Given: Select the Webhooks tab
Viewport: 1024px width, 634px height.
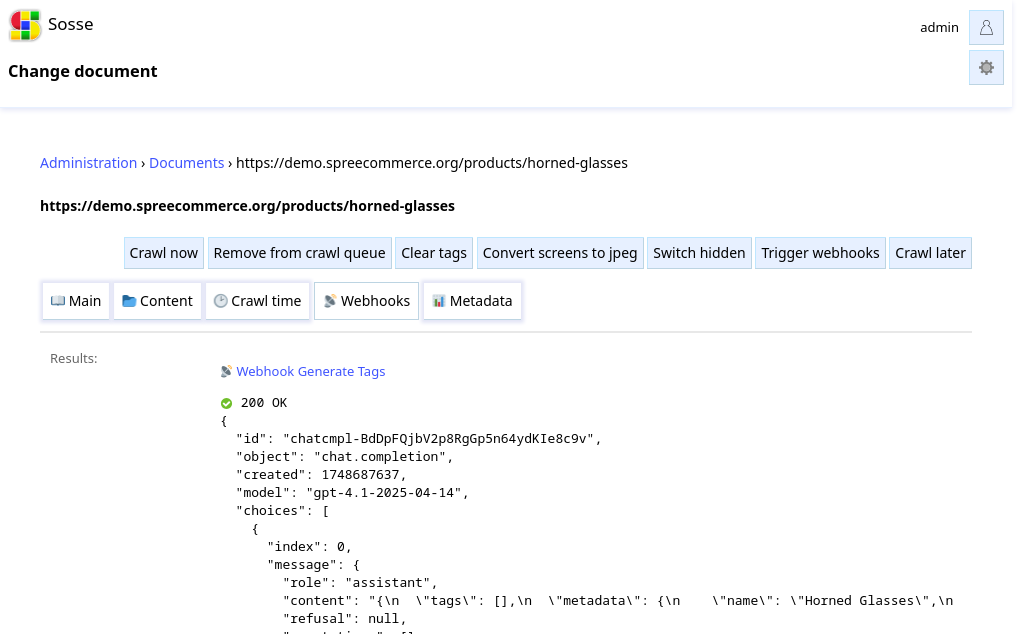Looking at the screenshot, I should point(366,301).
